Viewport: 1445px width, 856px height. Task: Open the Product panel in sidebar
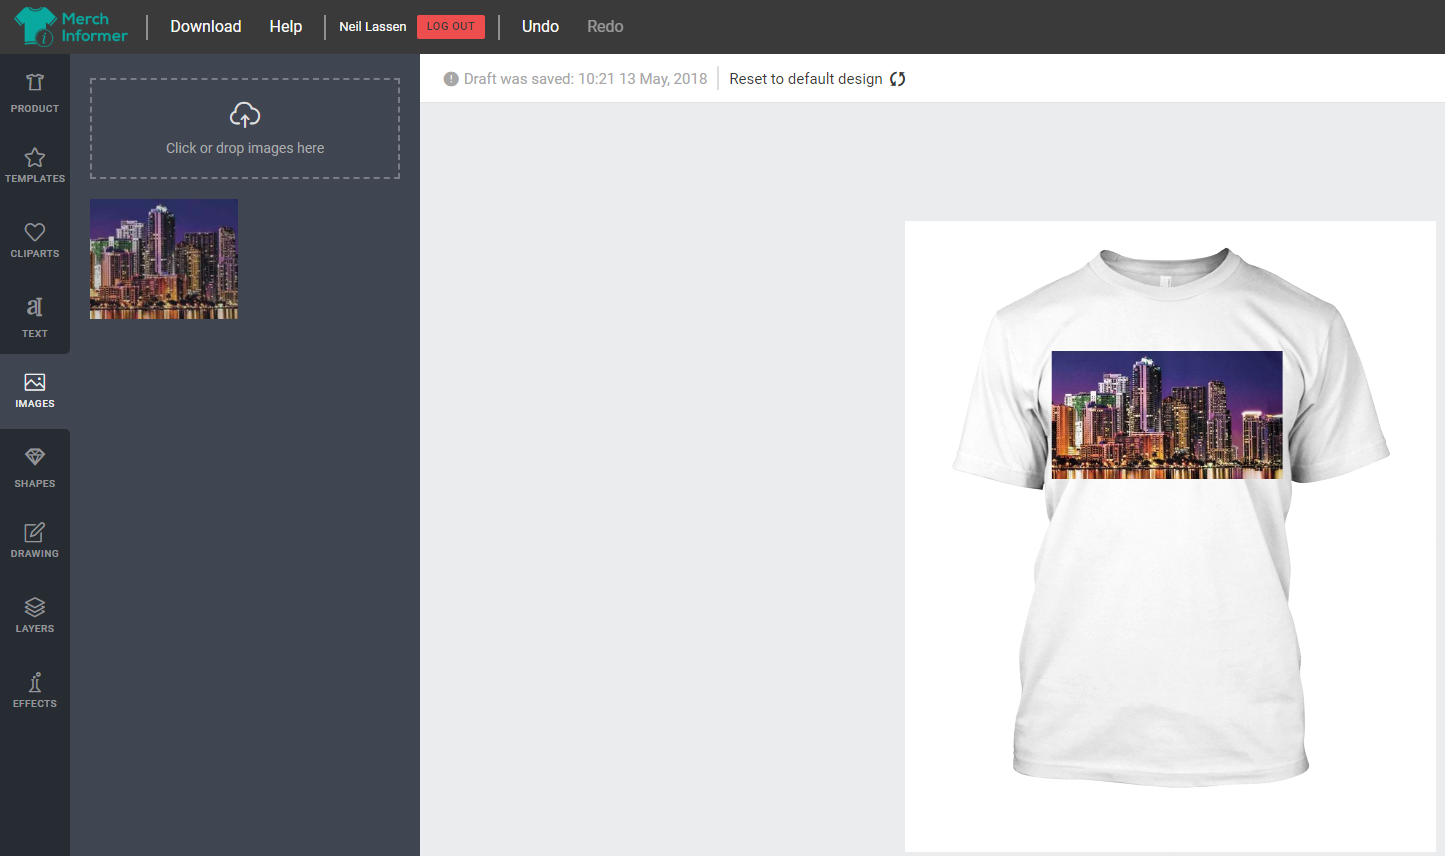[35, 92]
